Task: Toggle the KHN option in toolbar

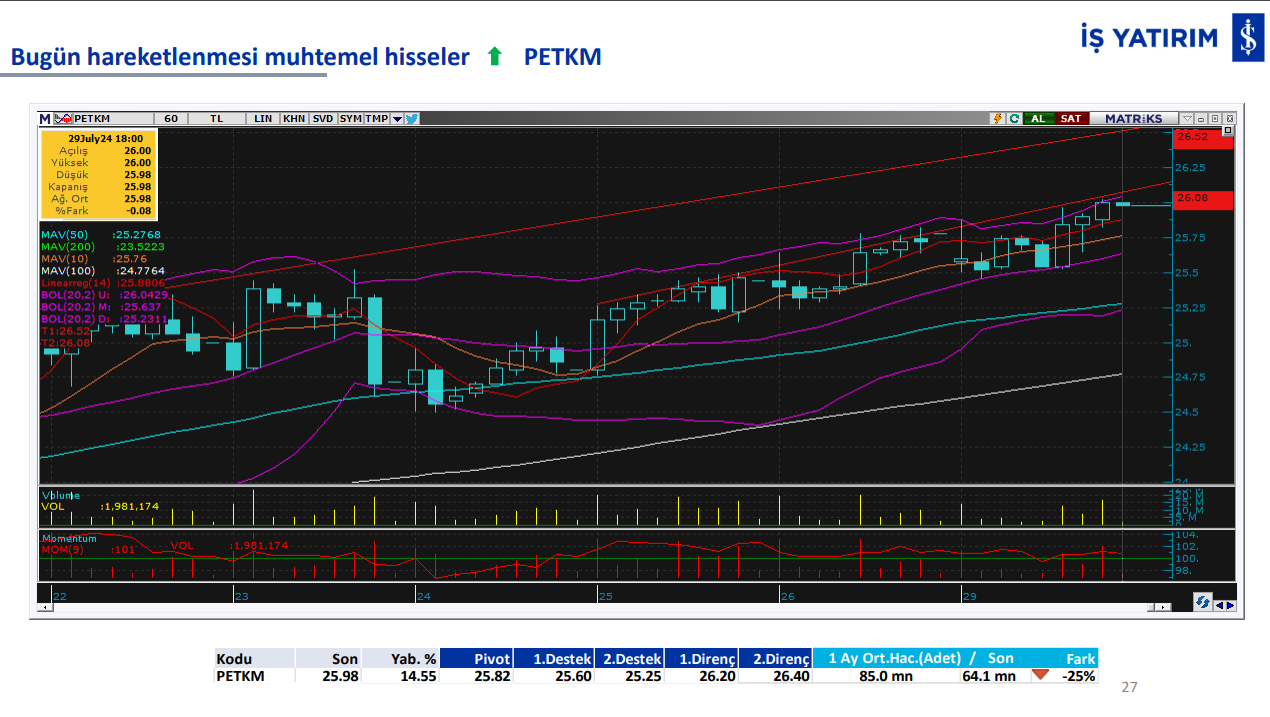Action: pos(294,118)
